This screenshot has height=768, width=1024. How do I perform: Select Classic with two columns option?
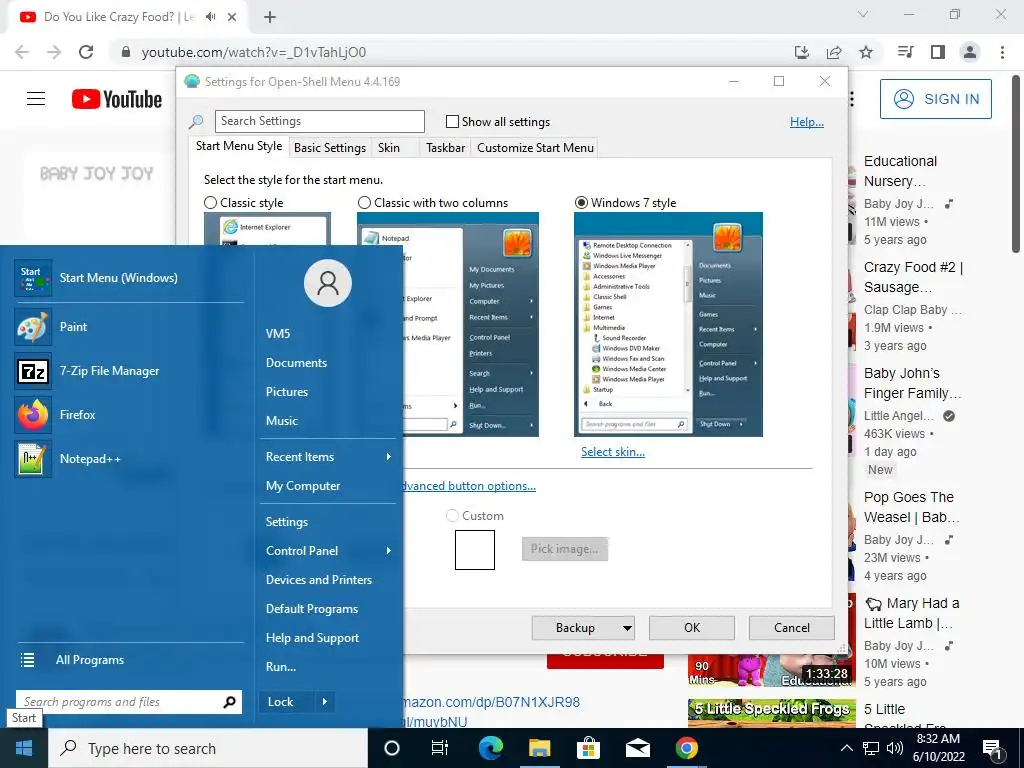pyautogui.click(x=364, y=203)
